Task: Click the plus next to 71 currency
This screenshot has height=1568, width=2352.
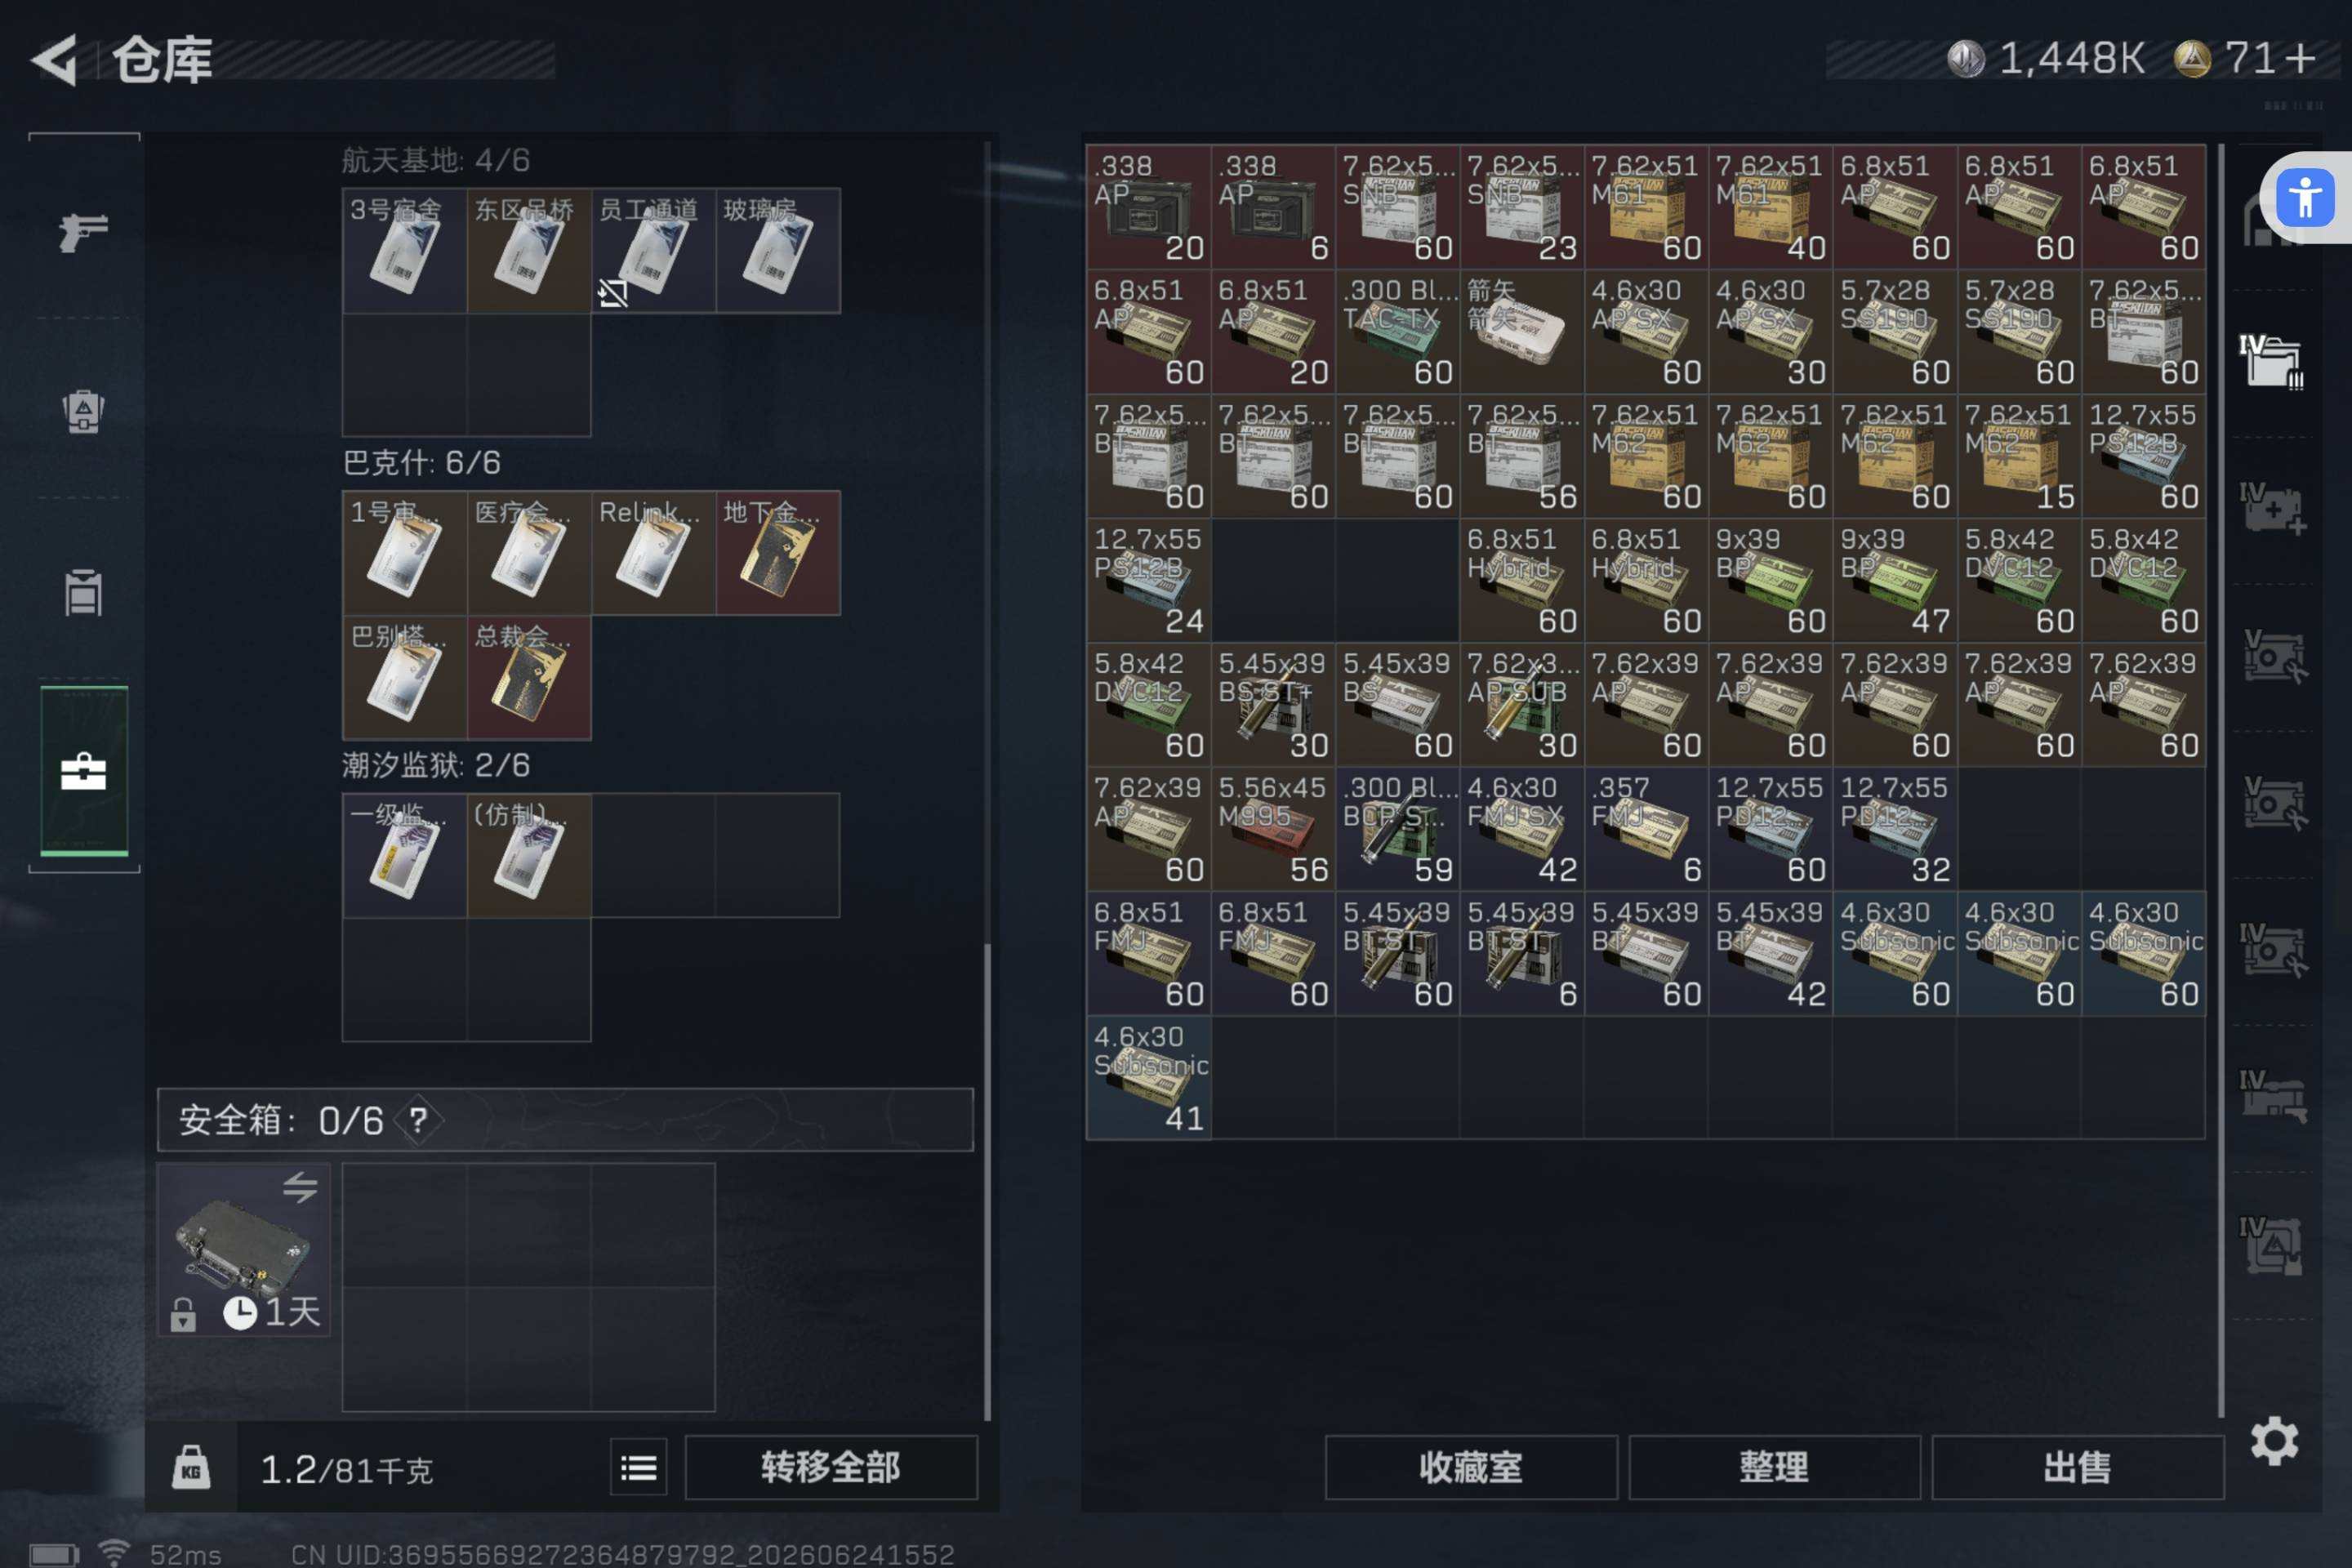Action: pos(2300,59)
